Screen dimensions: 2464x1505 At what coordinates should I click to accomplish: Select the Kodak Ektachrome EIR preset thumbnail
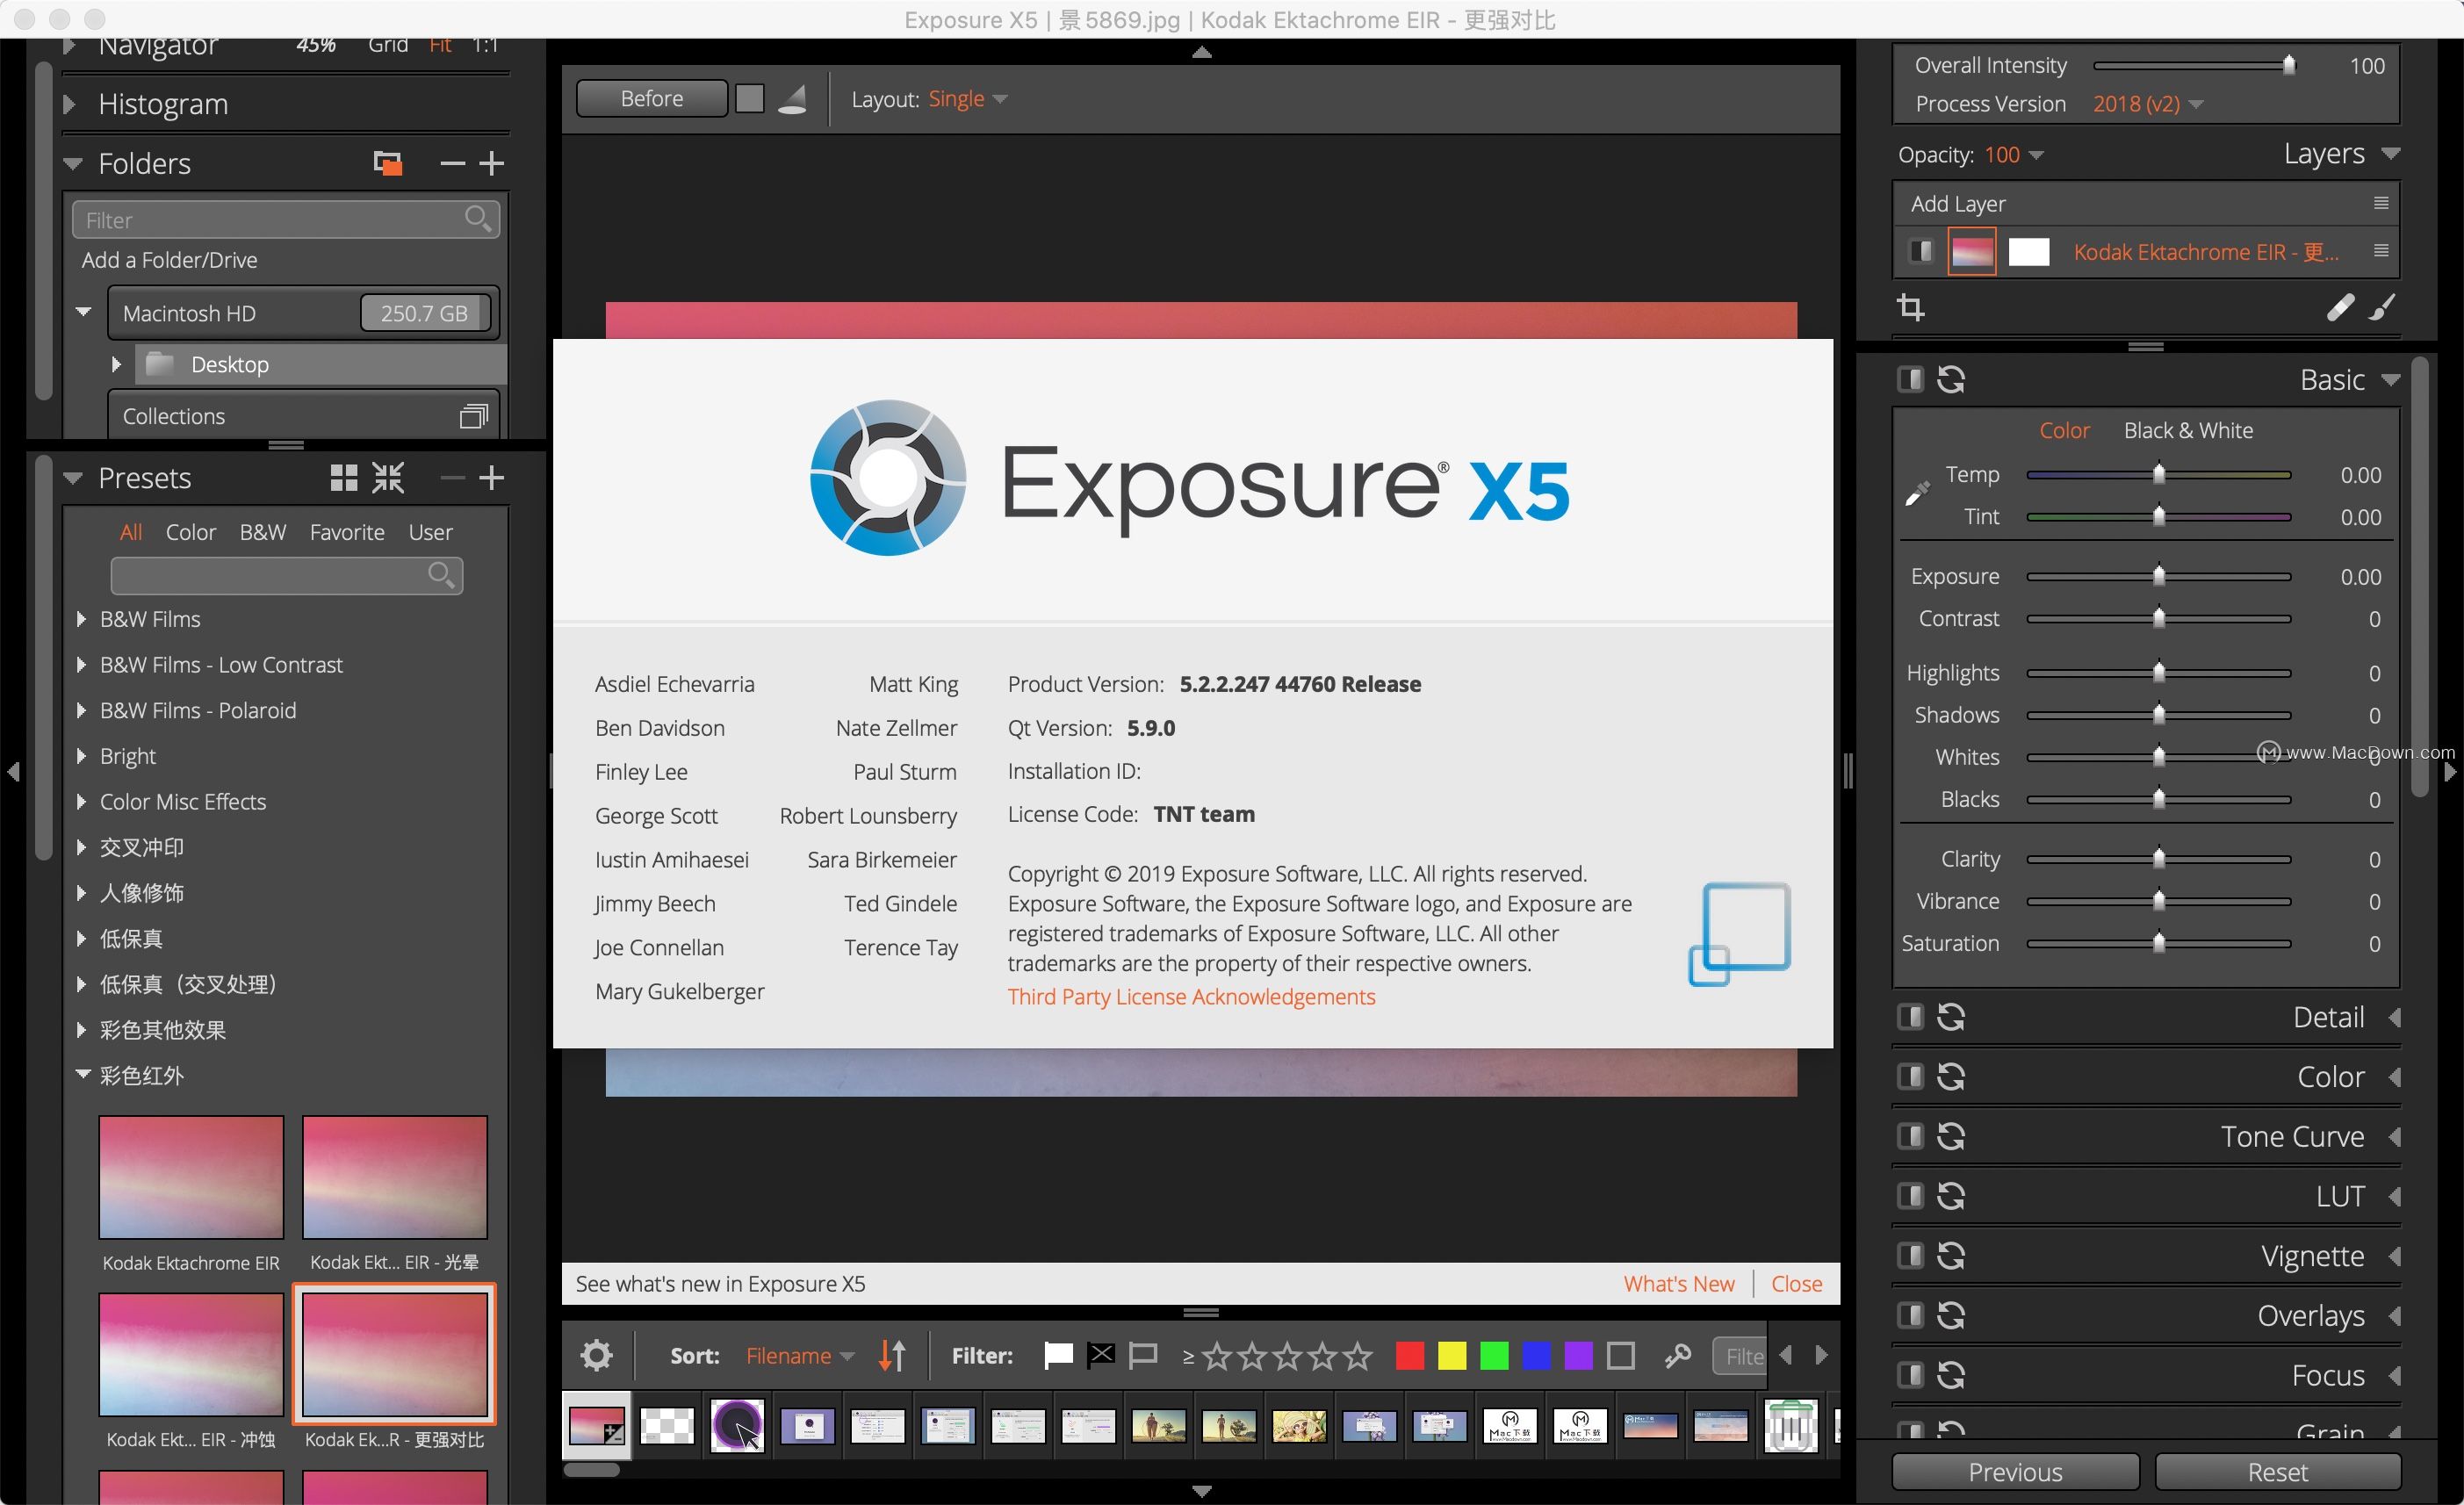191,1177
